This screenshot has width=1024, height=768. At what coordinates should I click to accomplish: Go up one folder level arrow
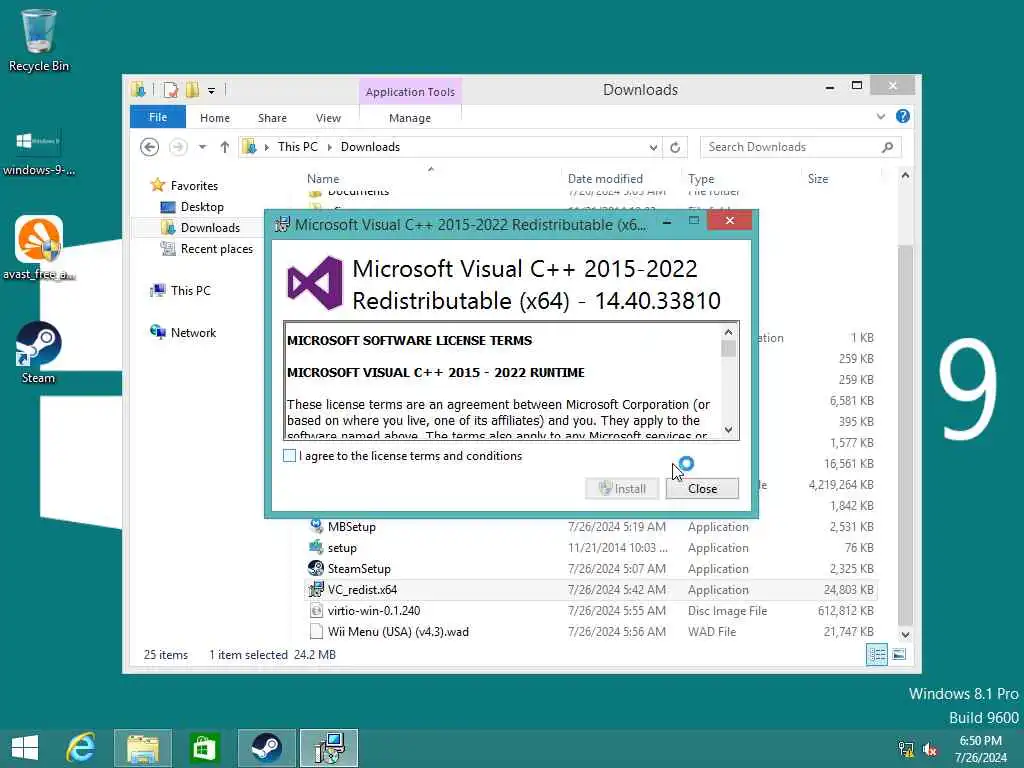pos(225,147)
